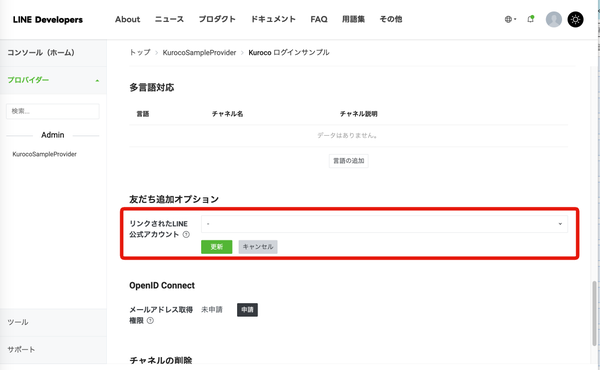Click the LINE Developers logo
The image size is (600, 370).
click(x=48, y=20)
